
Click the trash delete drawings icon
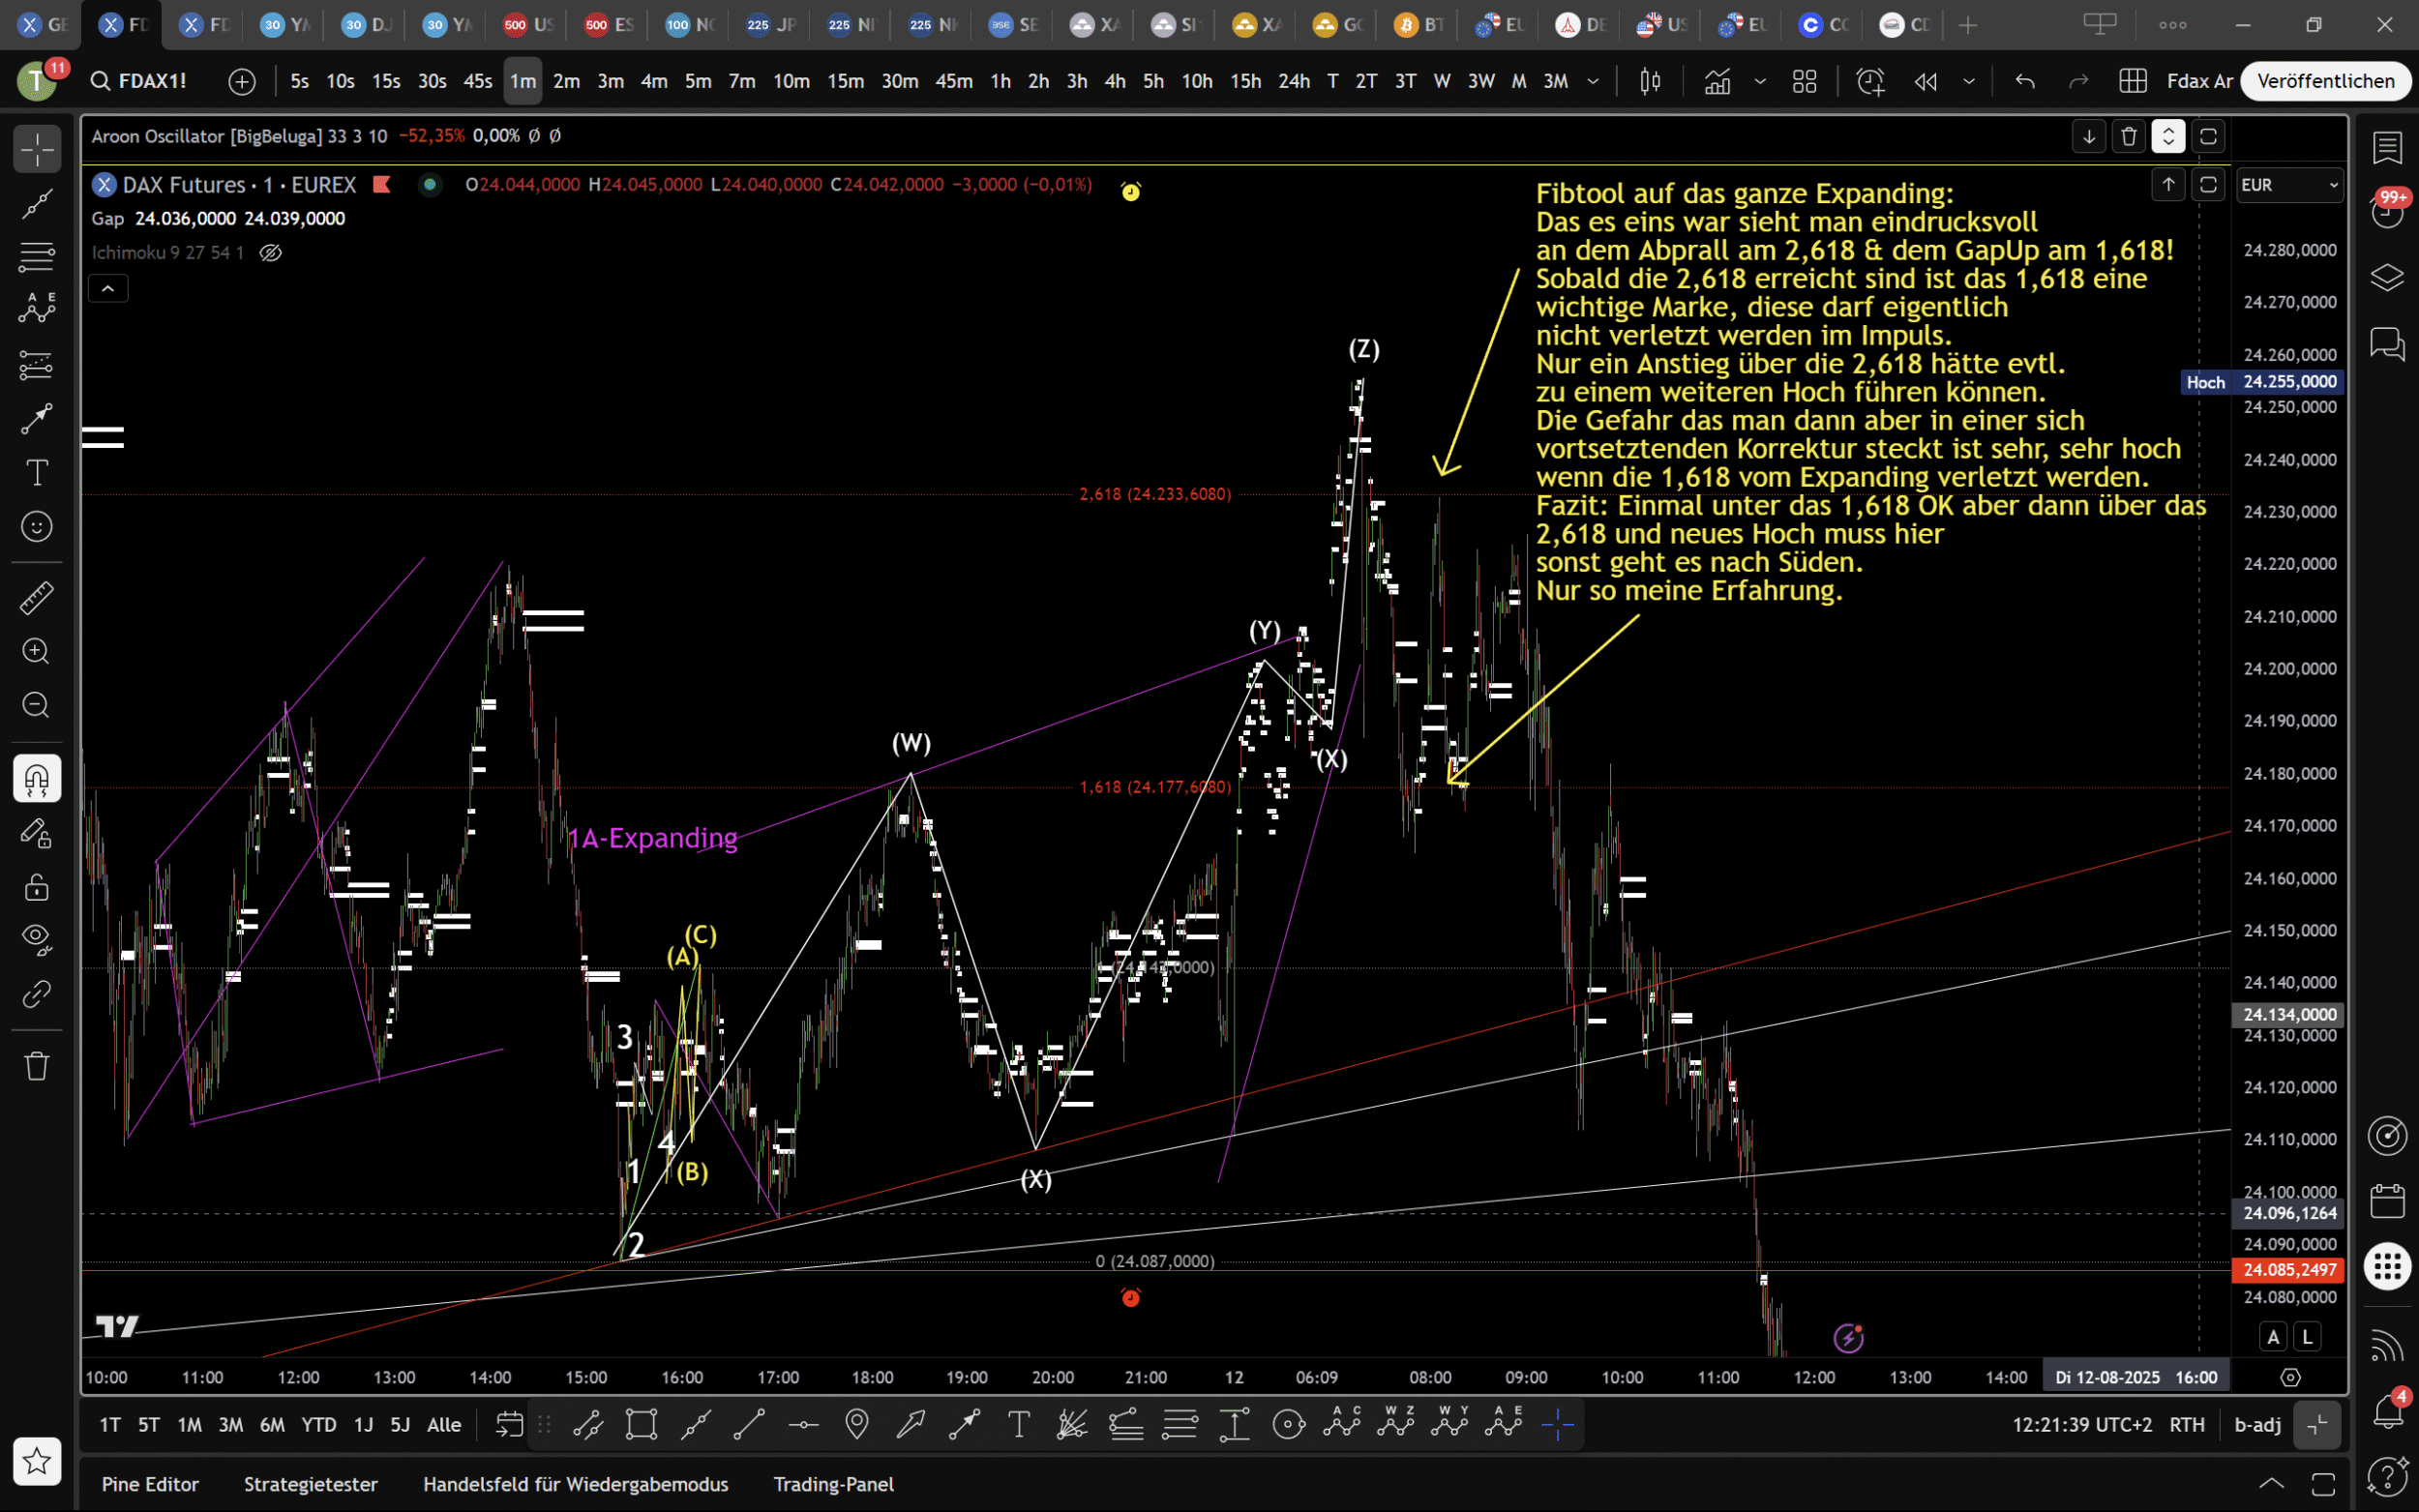point(37,1066)
